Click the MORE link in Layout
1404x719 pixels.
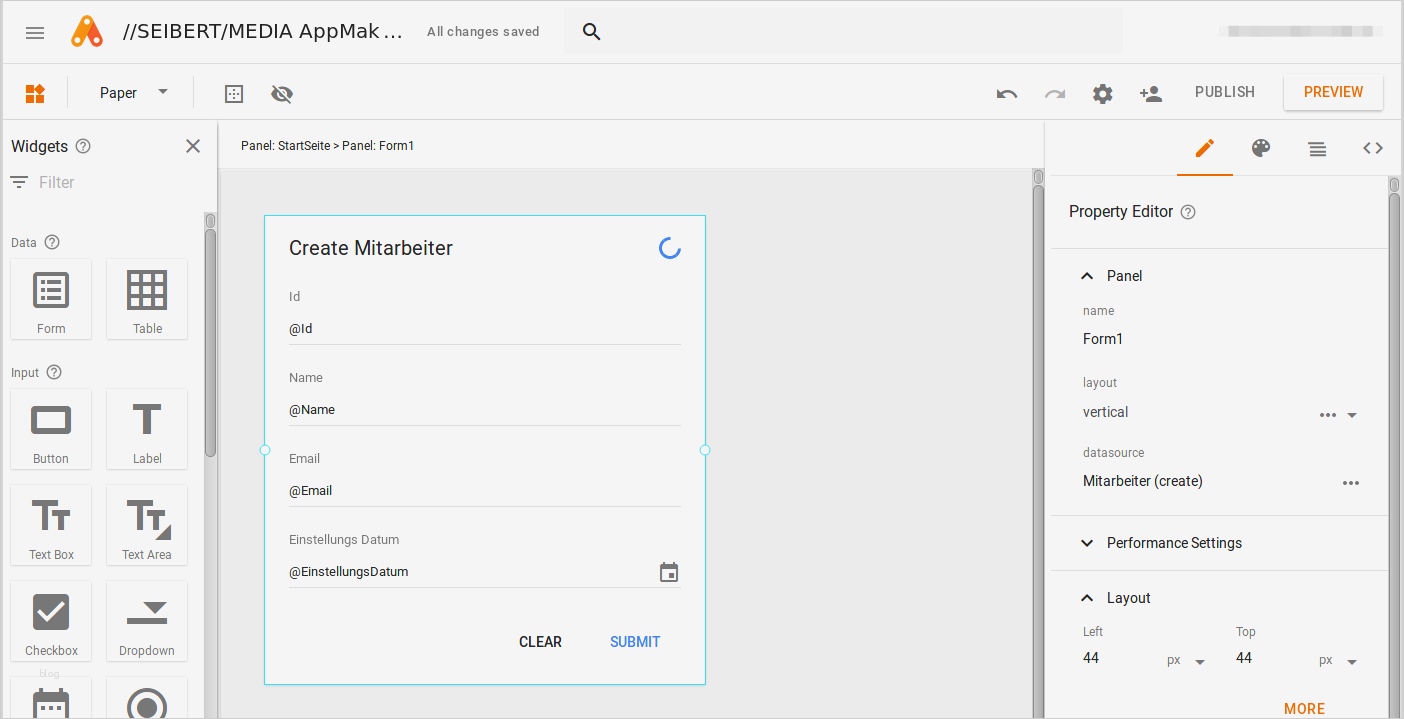pos(1304,708)
